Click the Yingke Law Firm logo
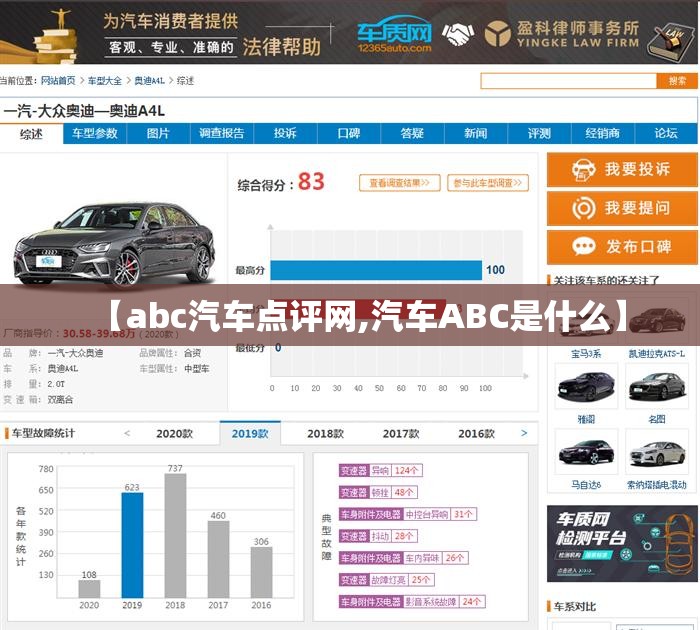 click(562, 33)
